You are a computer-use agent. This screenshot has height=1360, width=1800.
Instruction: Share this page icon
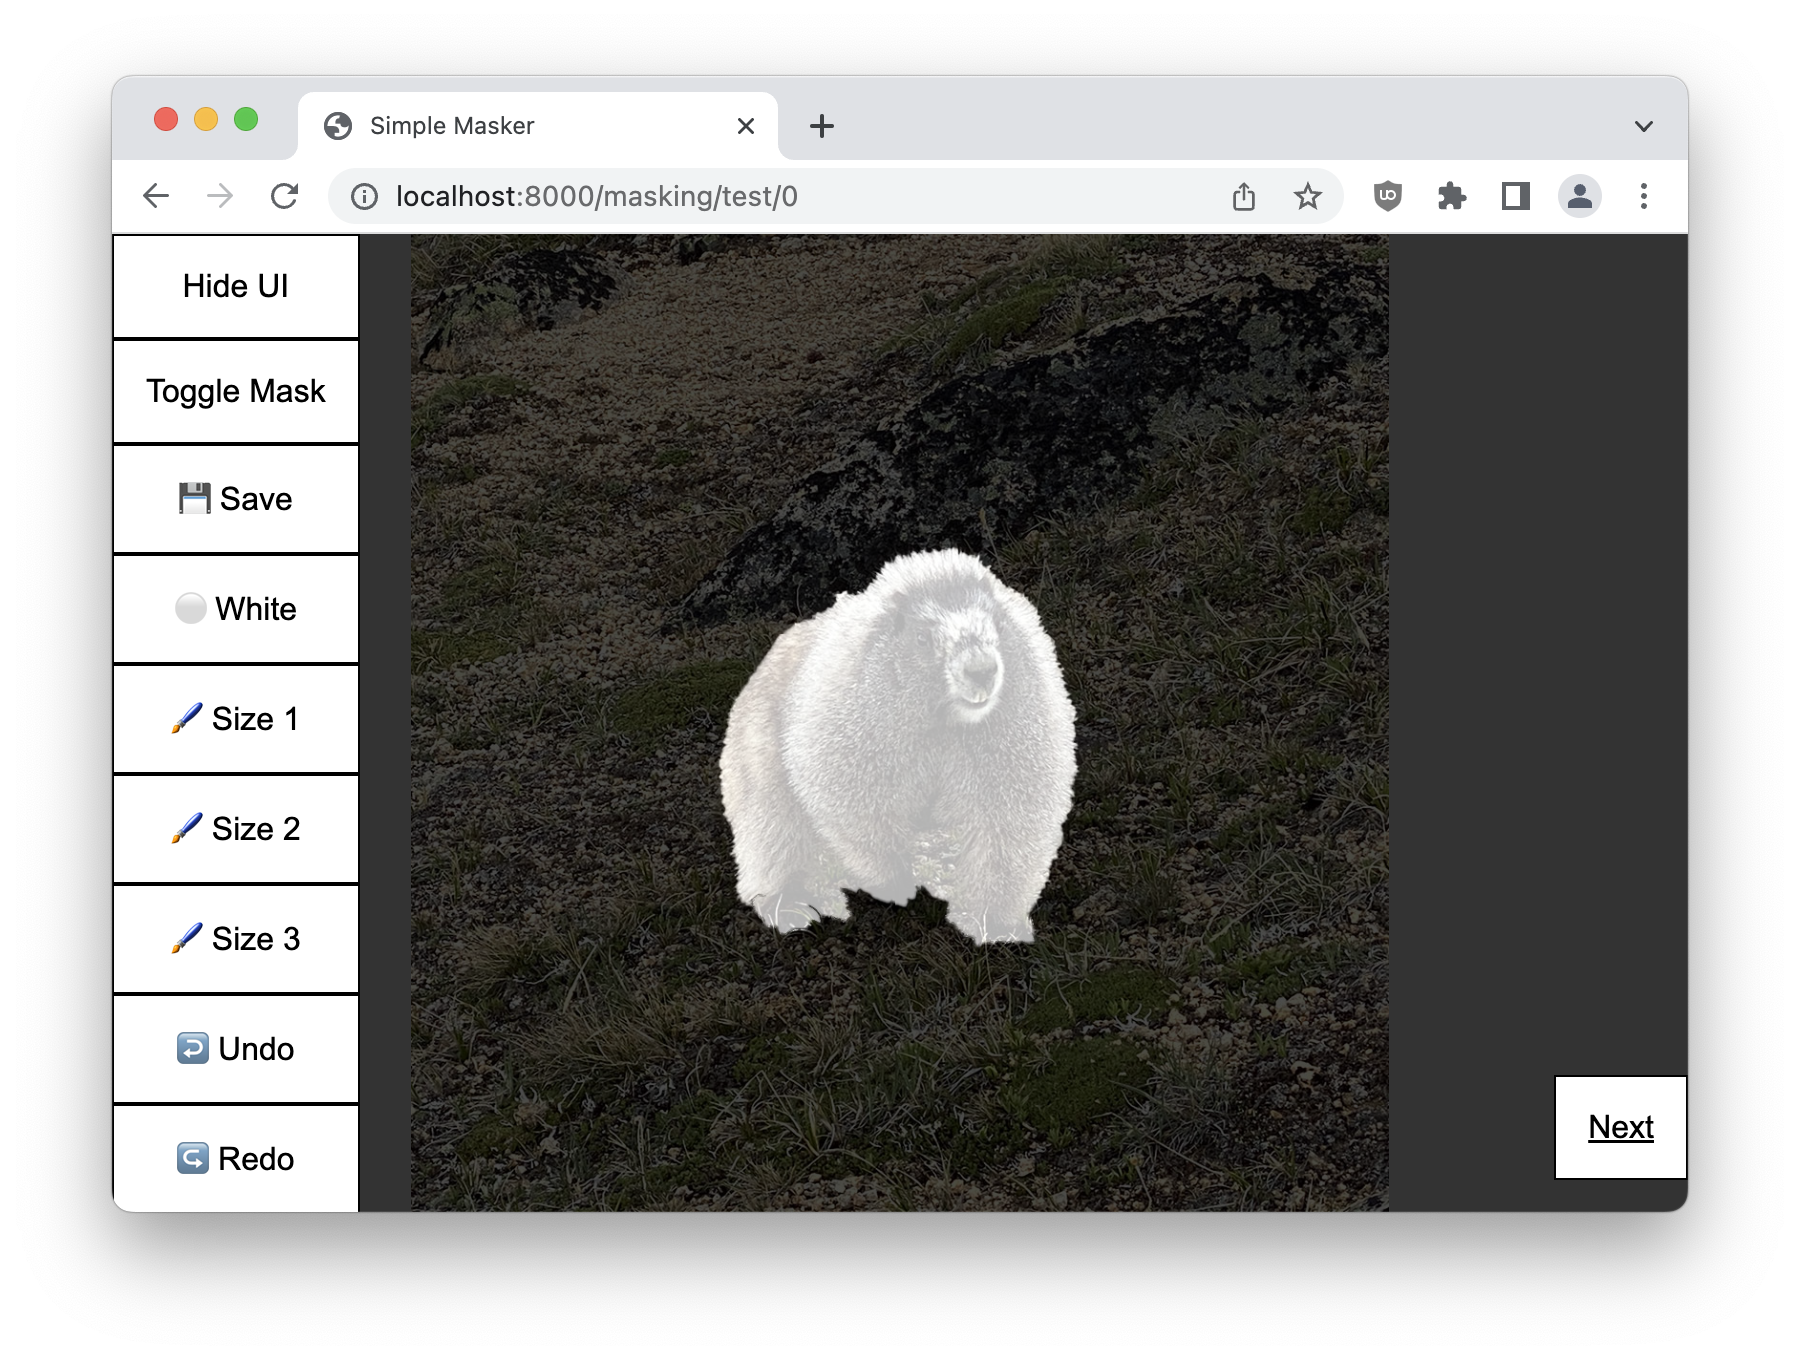click(1244, 197)
